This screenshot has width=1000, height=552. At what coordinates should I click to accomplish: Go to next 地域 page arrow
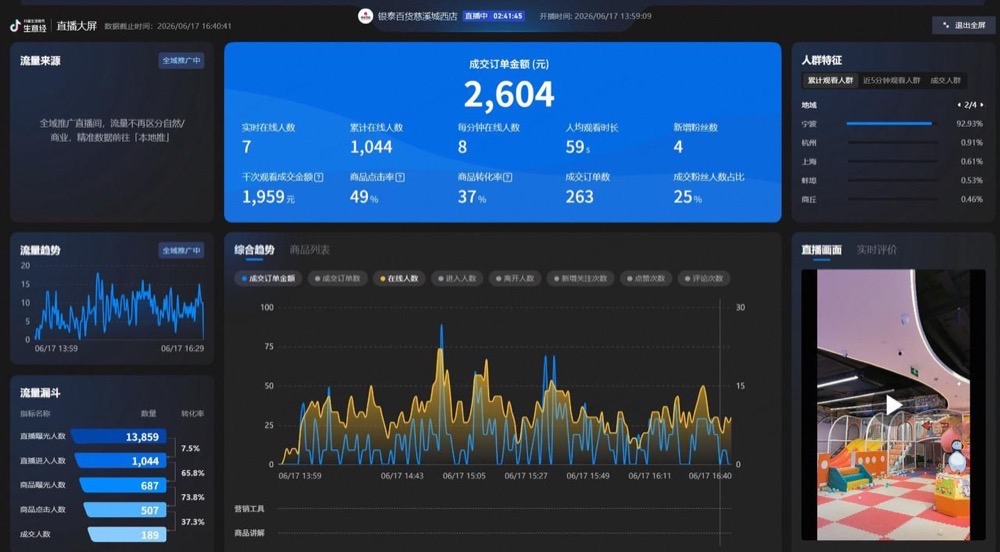982,105
